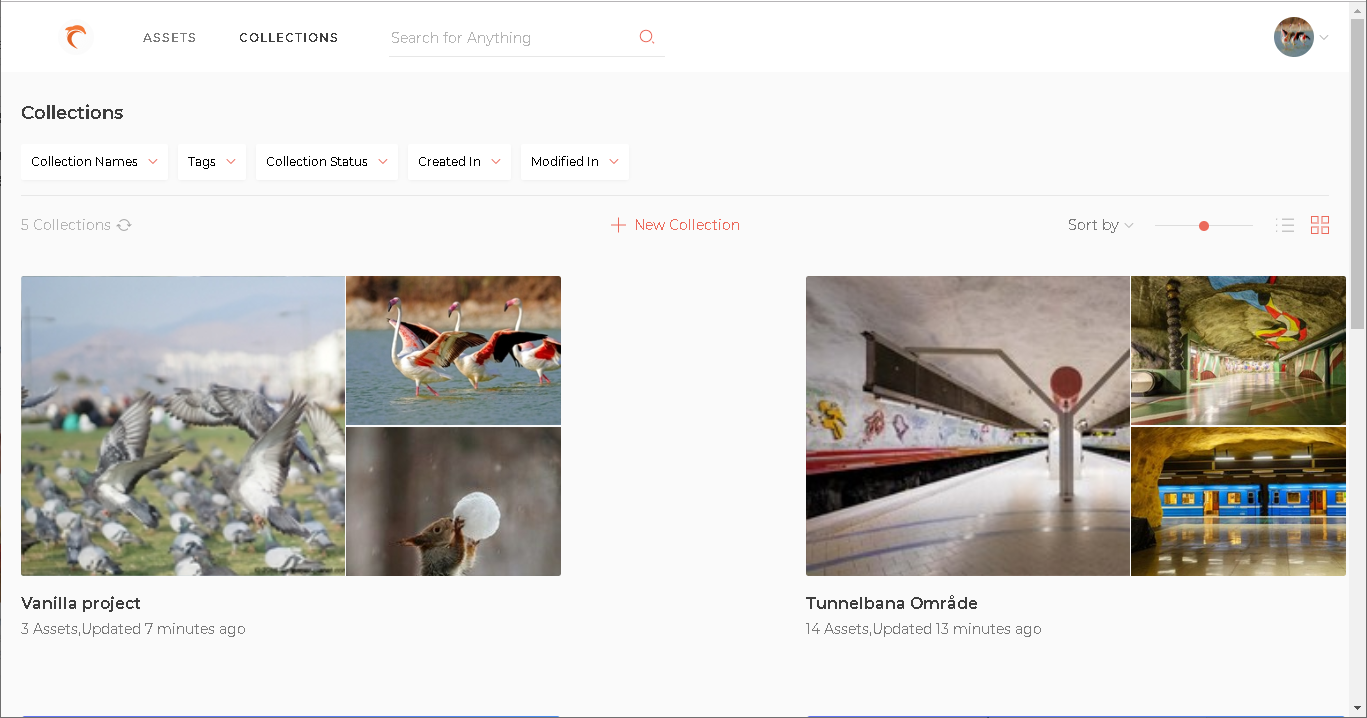Image resolution: width=1367 pixels, height=718 pixels.
Task: Click the orange bird logo icon
Action: pos(76,38)
